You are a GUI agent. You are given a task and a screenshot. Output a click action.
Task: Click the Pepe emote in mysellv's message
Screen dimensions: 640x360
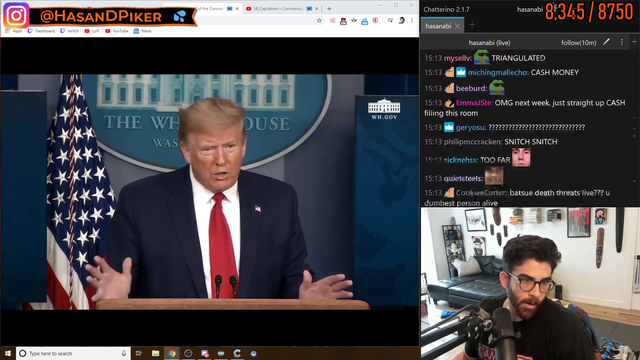tap(482, 57)
